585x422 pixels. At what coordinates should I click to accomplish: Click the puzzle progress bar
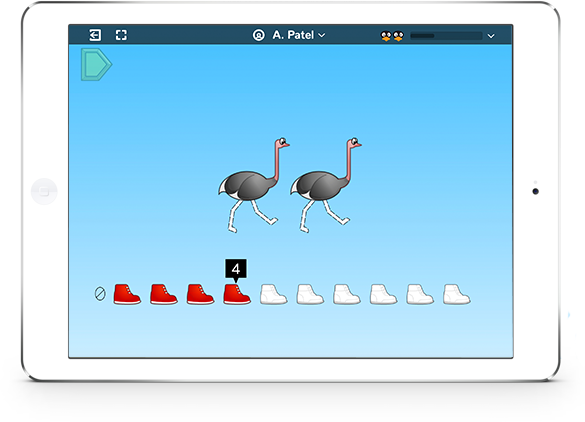click(446, 36)
